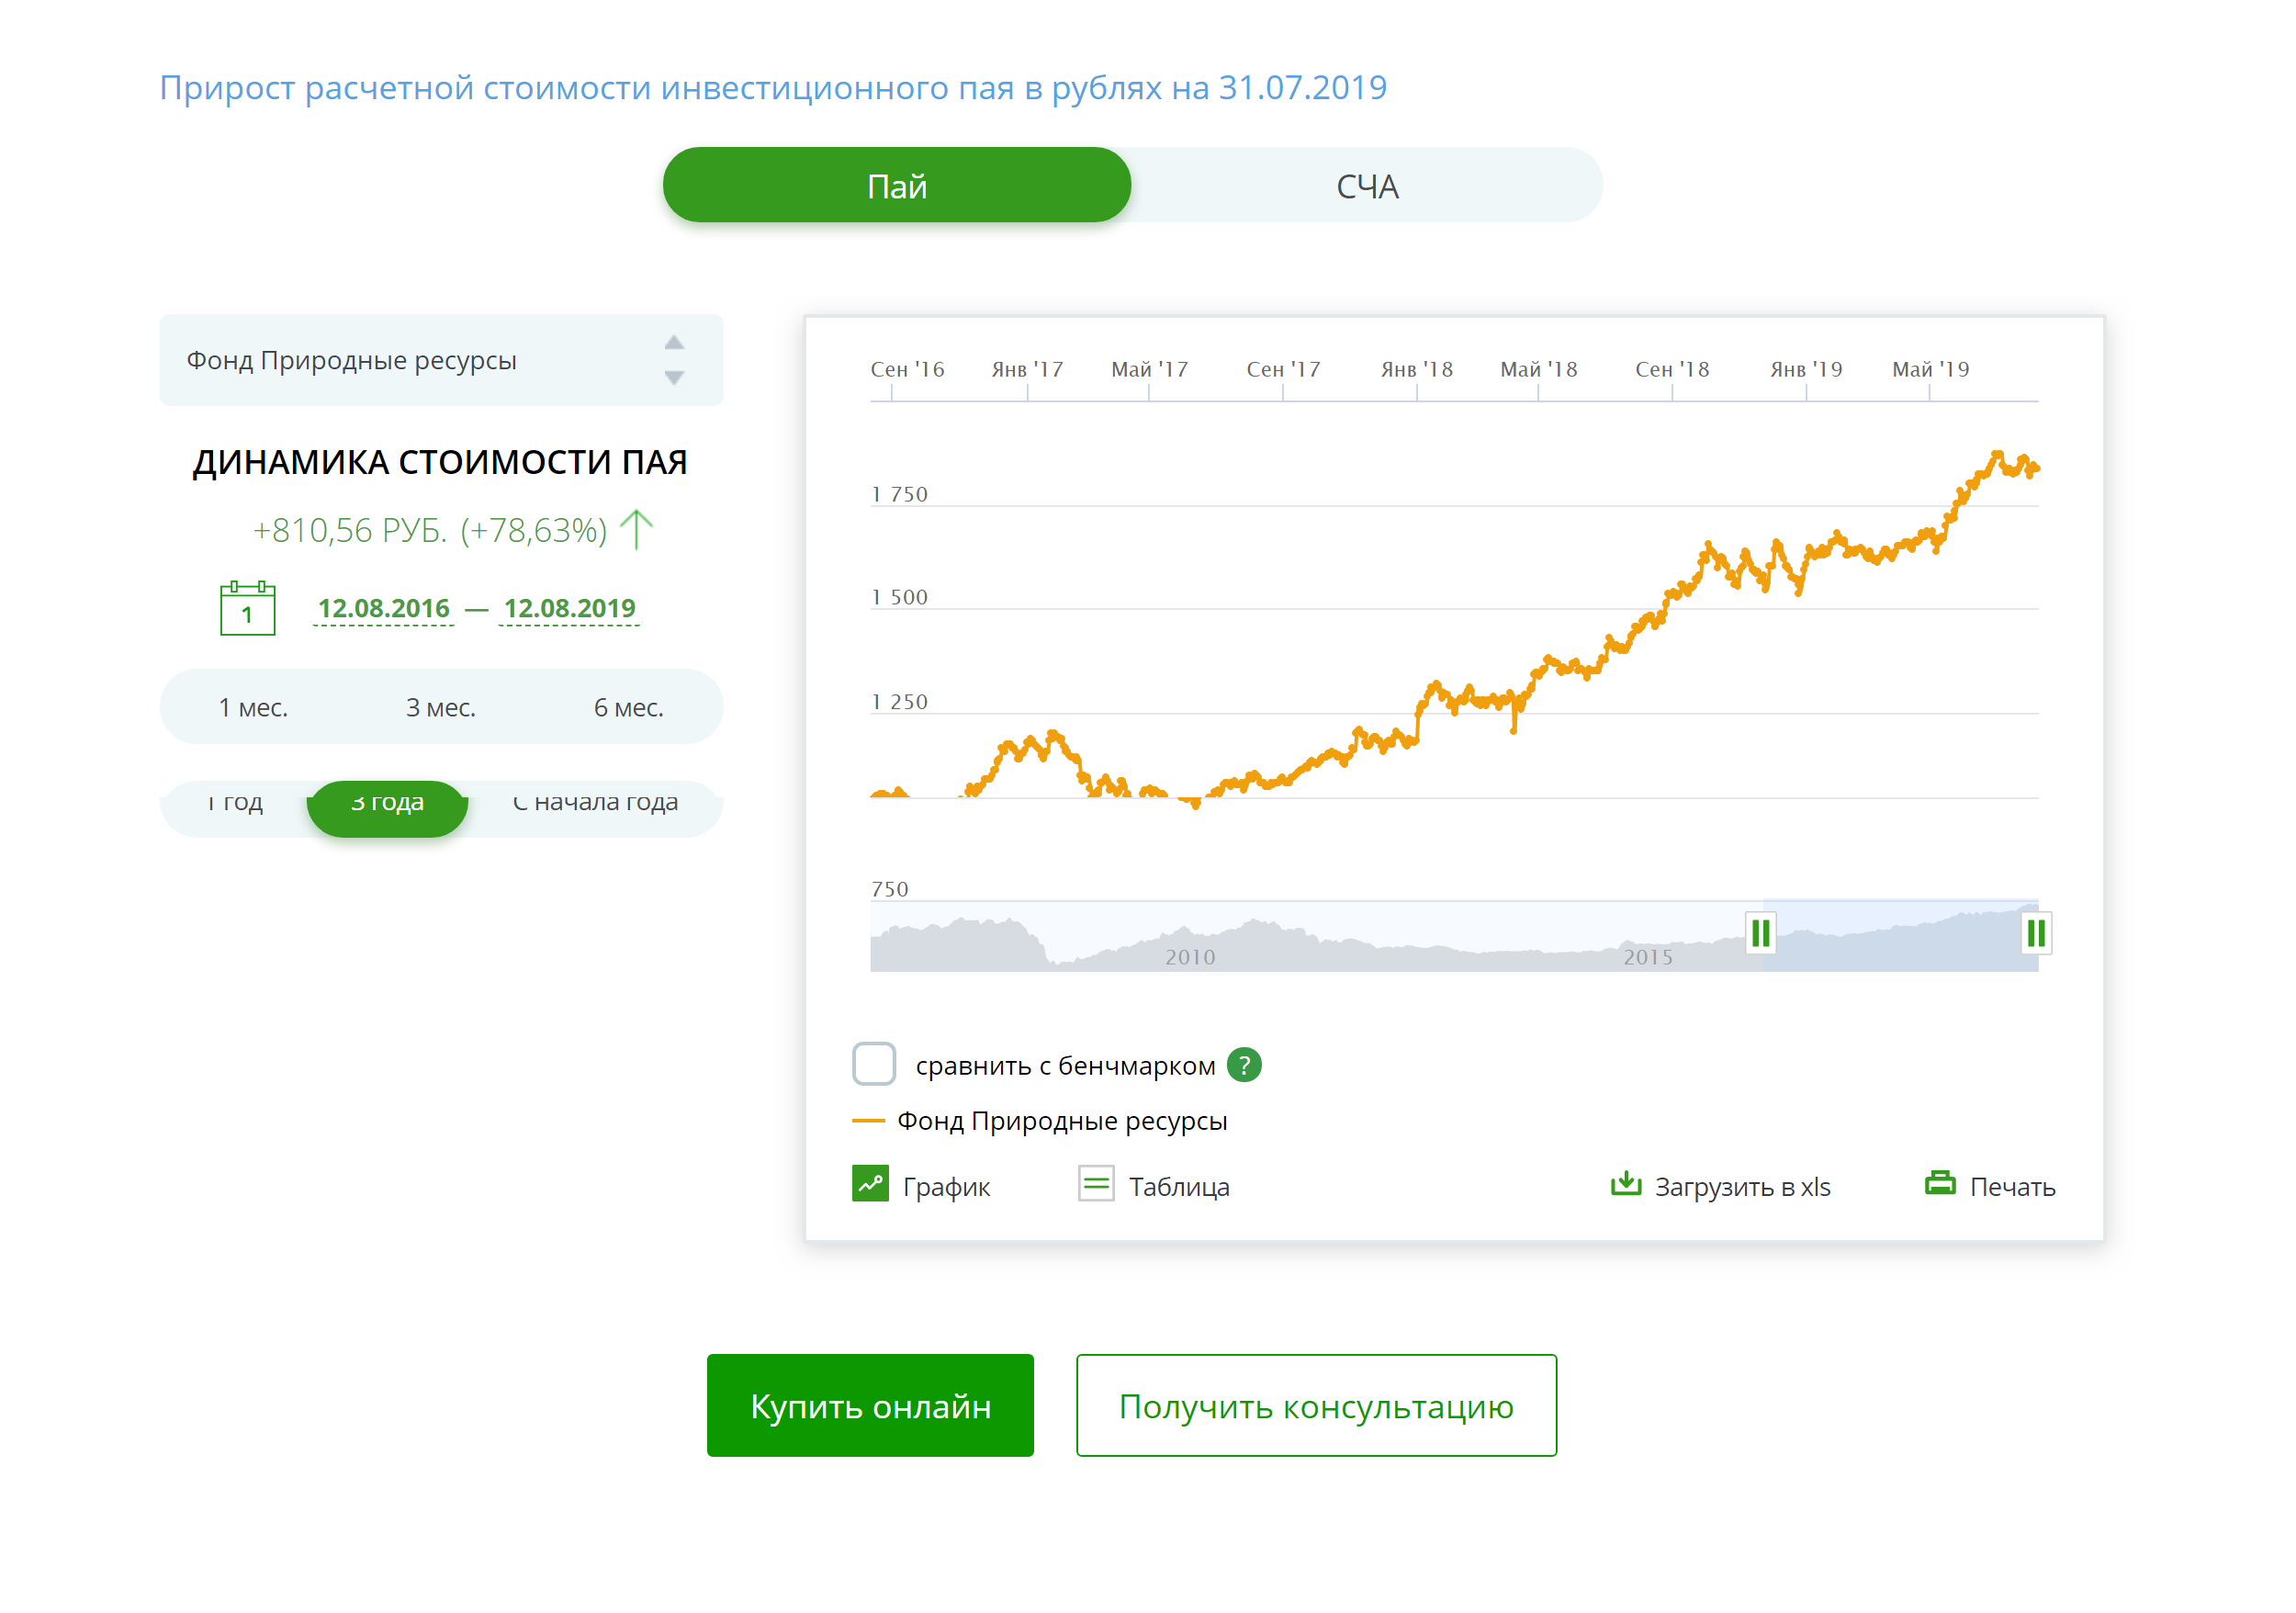This screenshot has height=1613, width=2296.
Task: Click the Получить консультацию button
Action: [1316, 1405]
